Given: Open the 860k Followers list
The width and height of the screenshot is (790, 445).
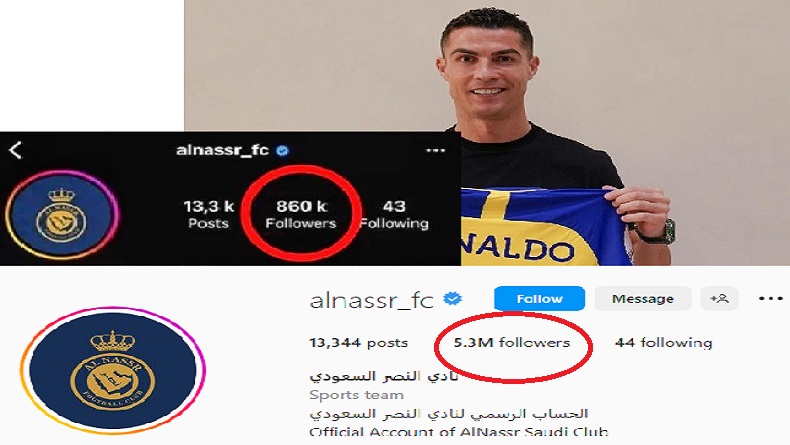Looking at the screenshot, I should 301,214.
